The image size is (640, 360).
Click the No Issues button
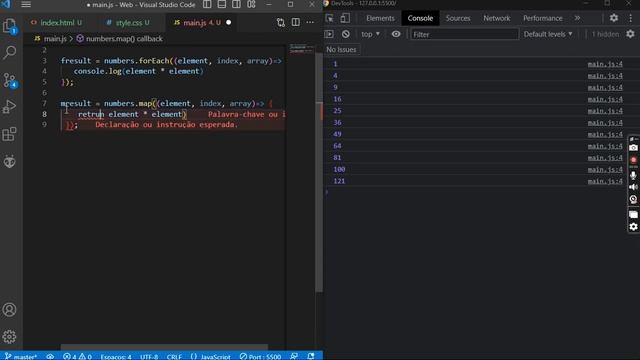tap(341, 49)
